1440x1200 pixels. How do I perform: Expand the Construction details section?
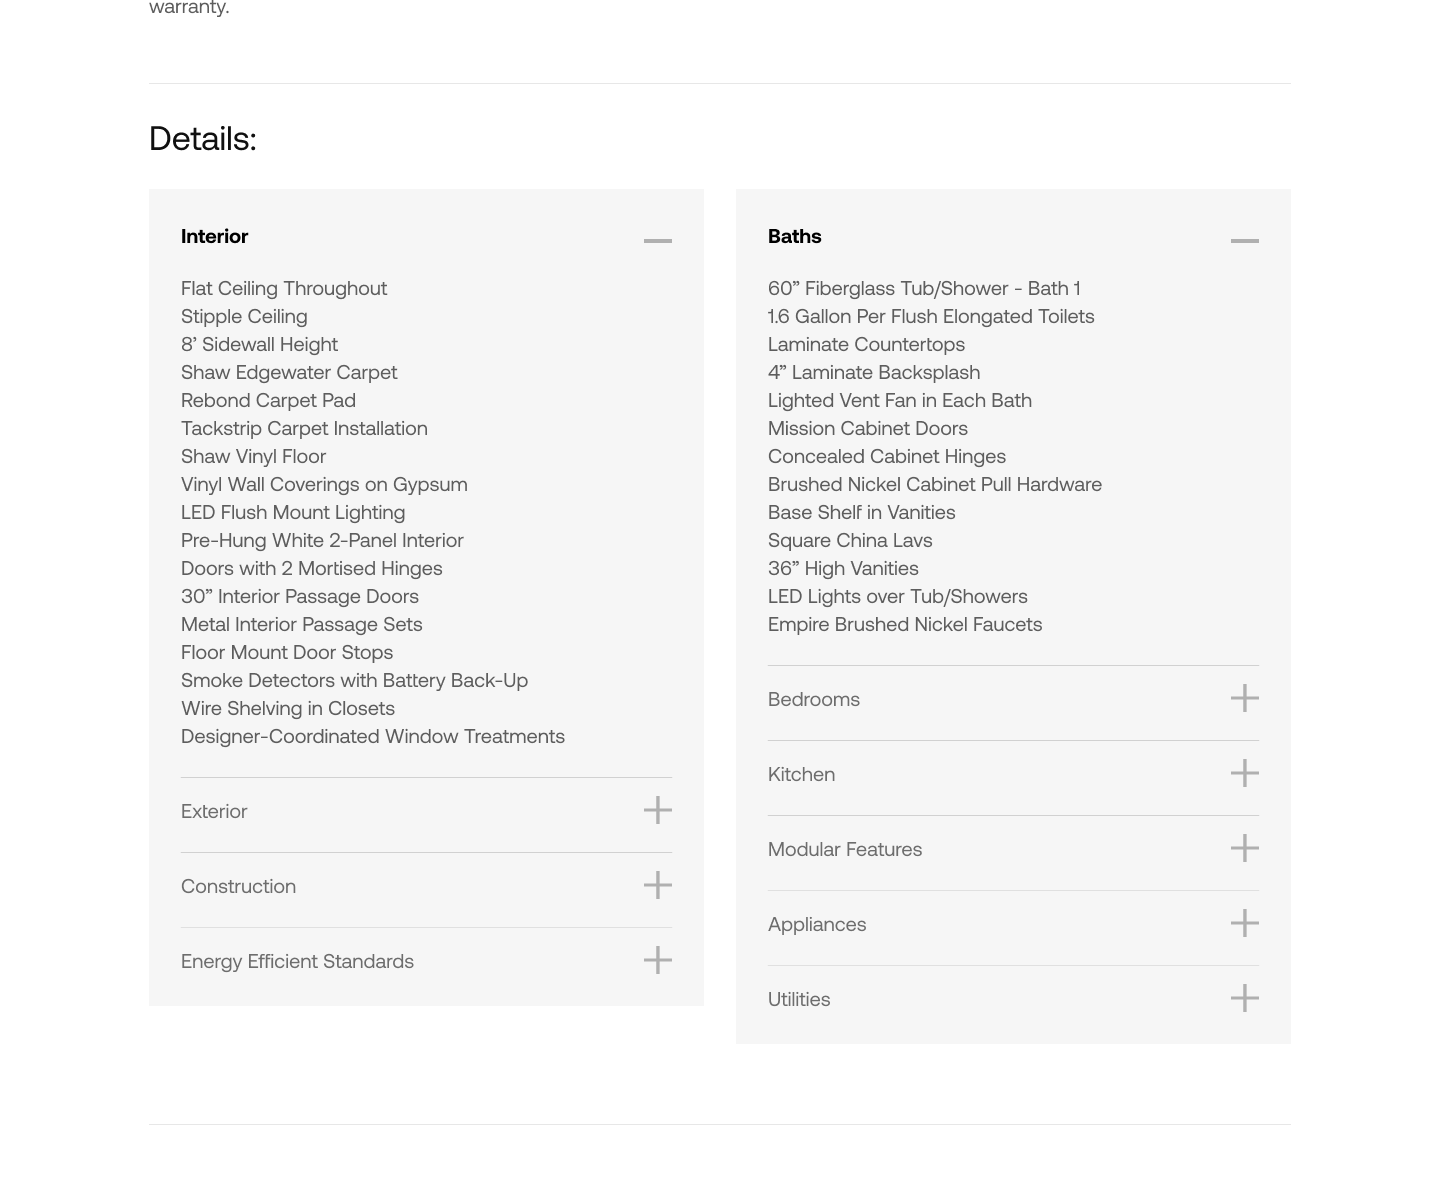238,886
